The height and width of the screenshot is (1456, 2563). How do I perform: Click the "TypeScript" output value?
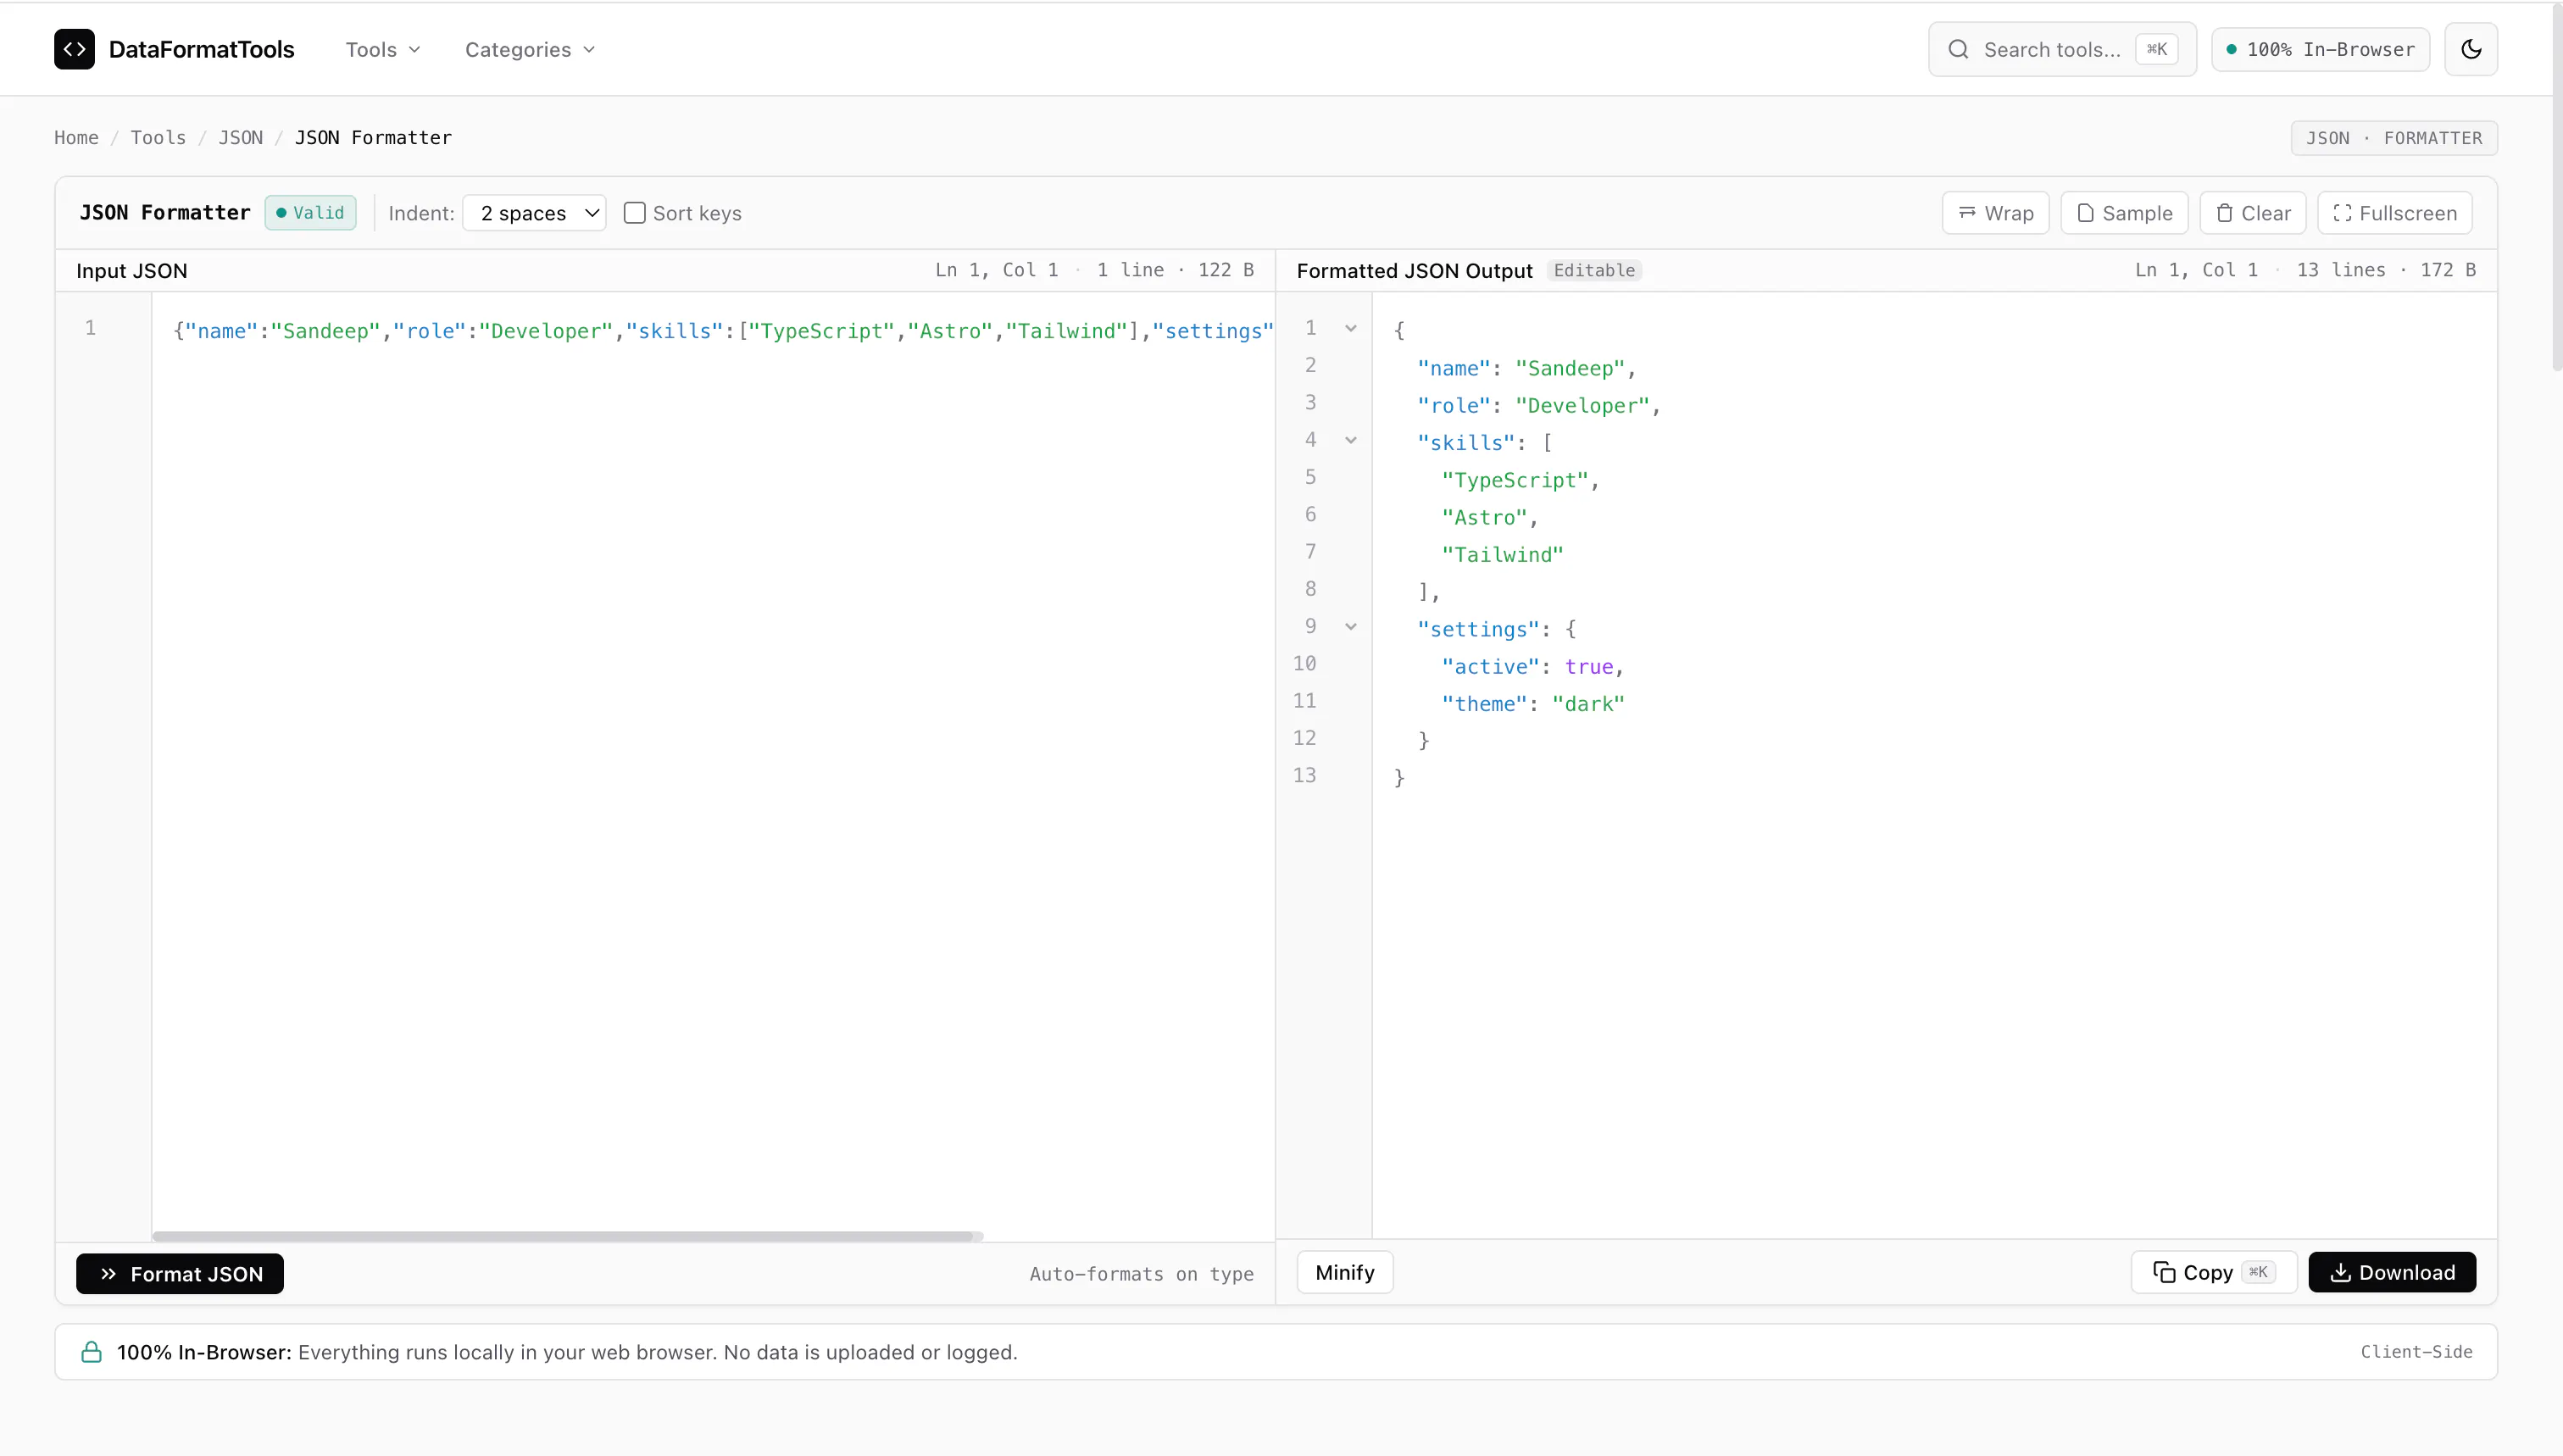[x=1514, y=480]
